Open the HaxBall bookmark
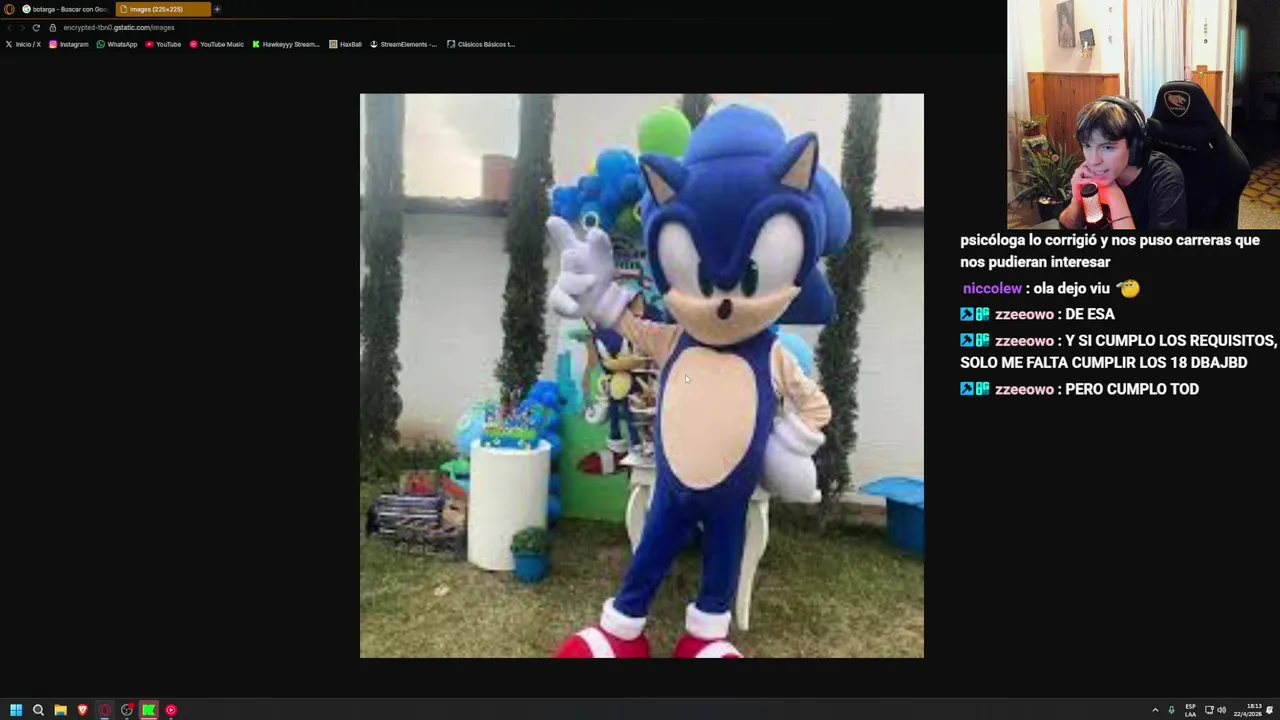Image resolution: width=1280 pixels, height=720 pixels. point(345,44)
